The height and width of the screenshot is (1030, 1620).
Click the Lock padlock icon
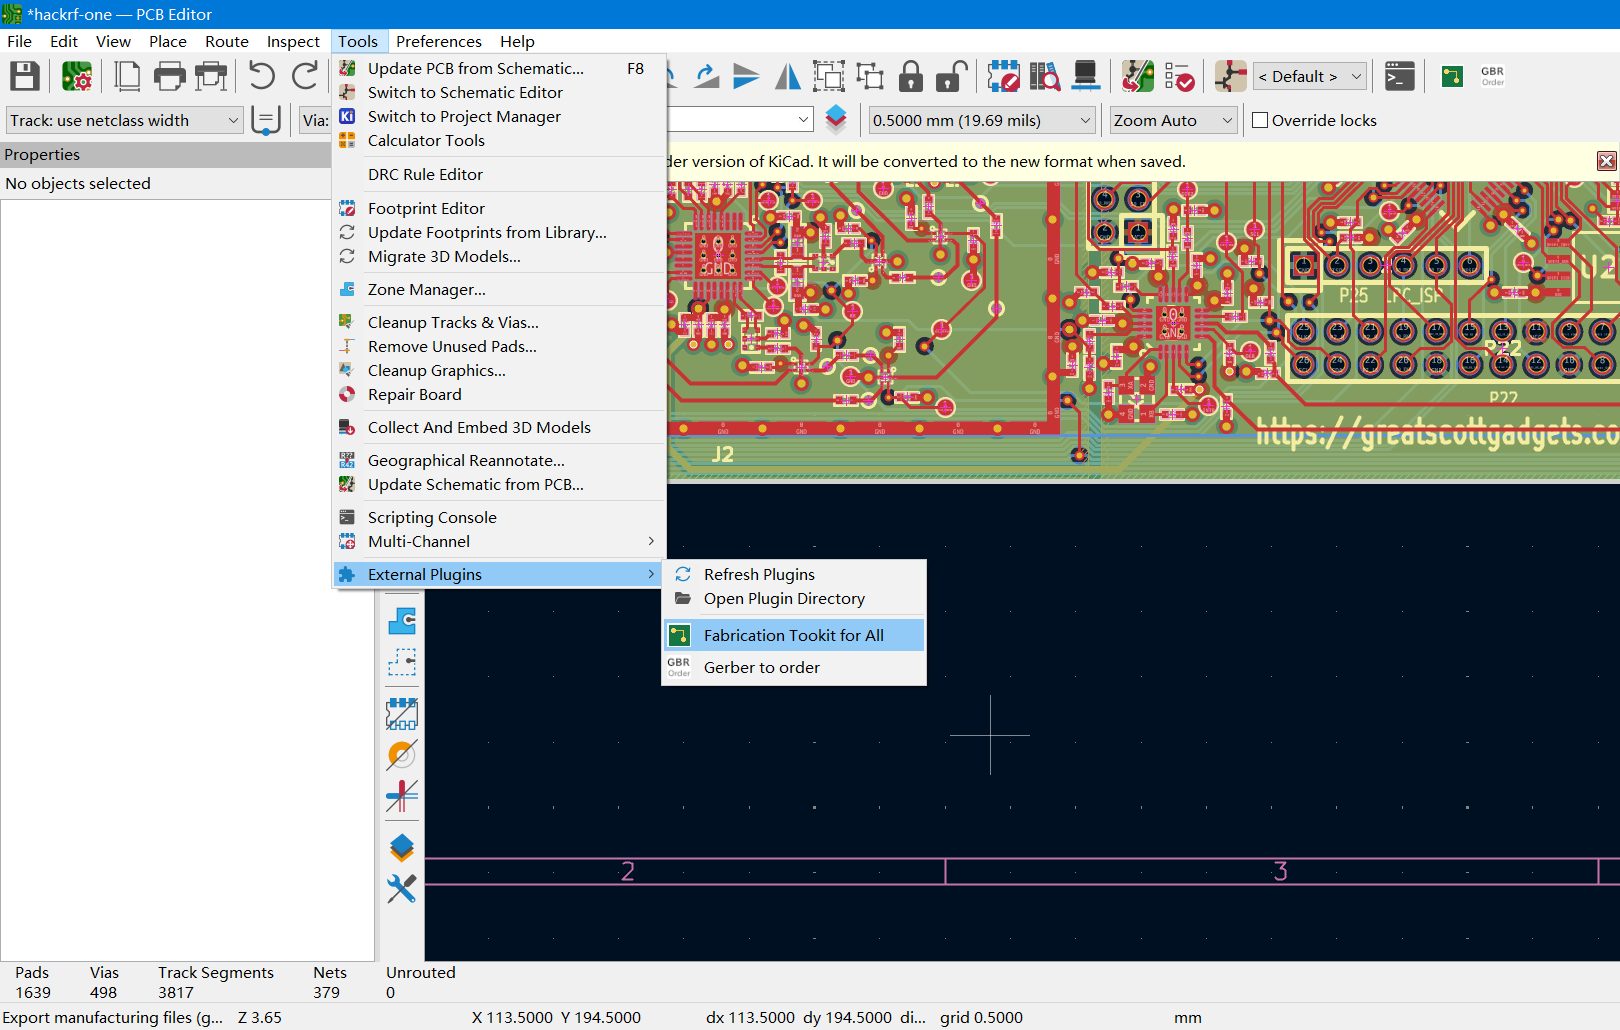911,77
